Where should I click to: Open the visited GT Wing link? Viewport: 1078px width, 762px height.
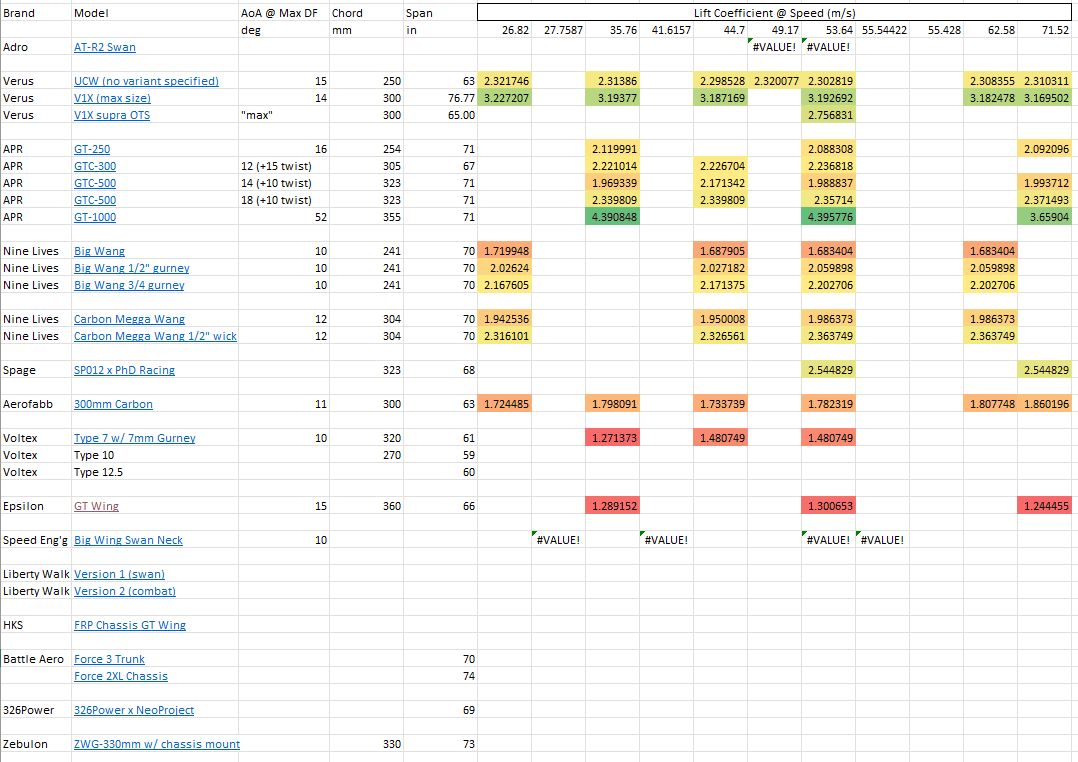(x=96, y=506)
